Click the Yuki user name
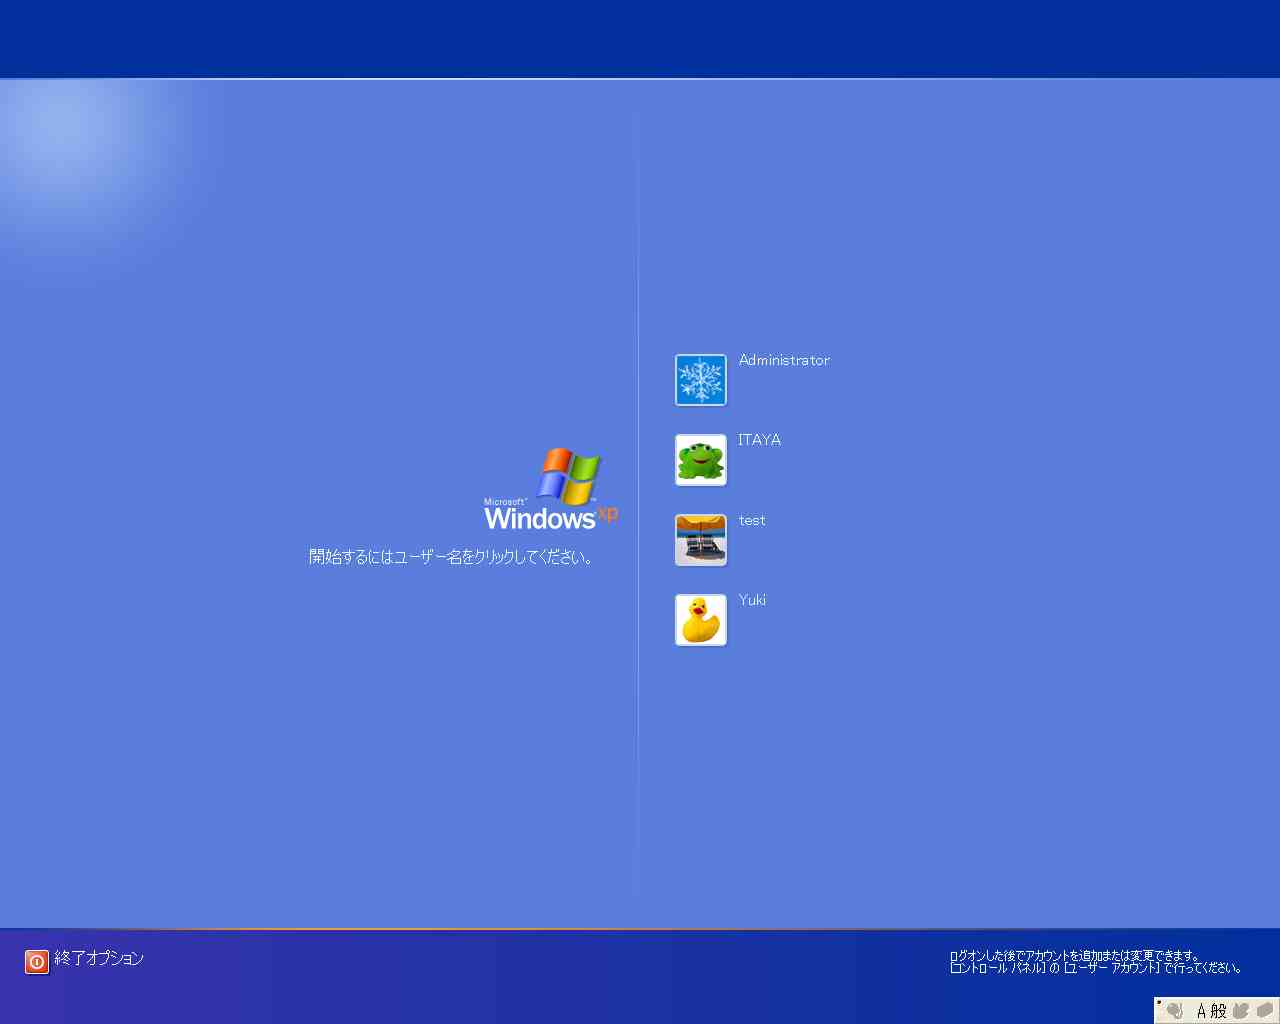1280x1024 pixels. point(752,600)
